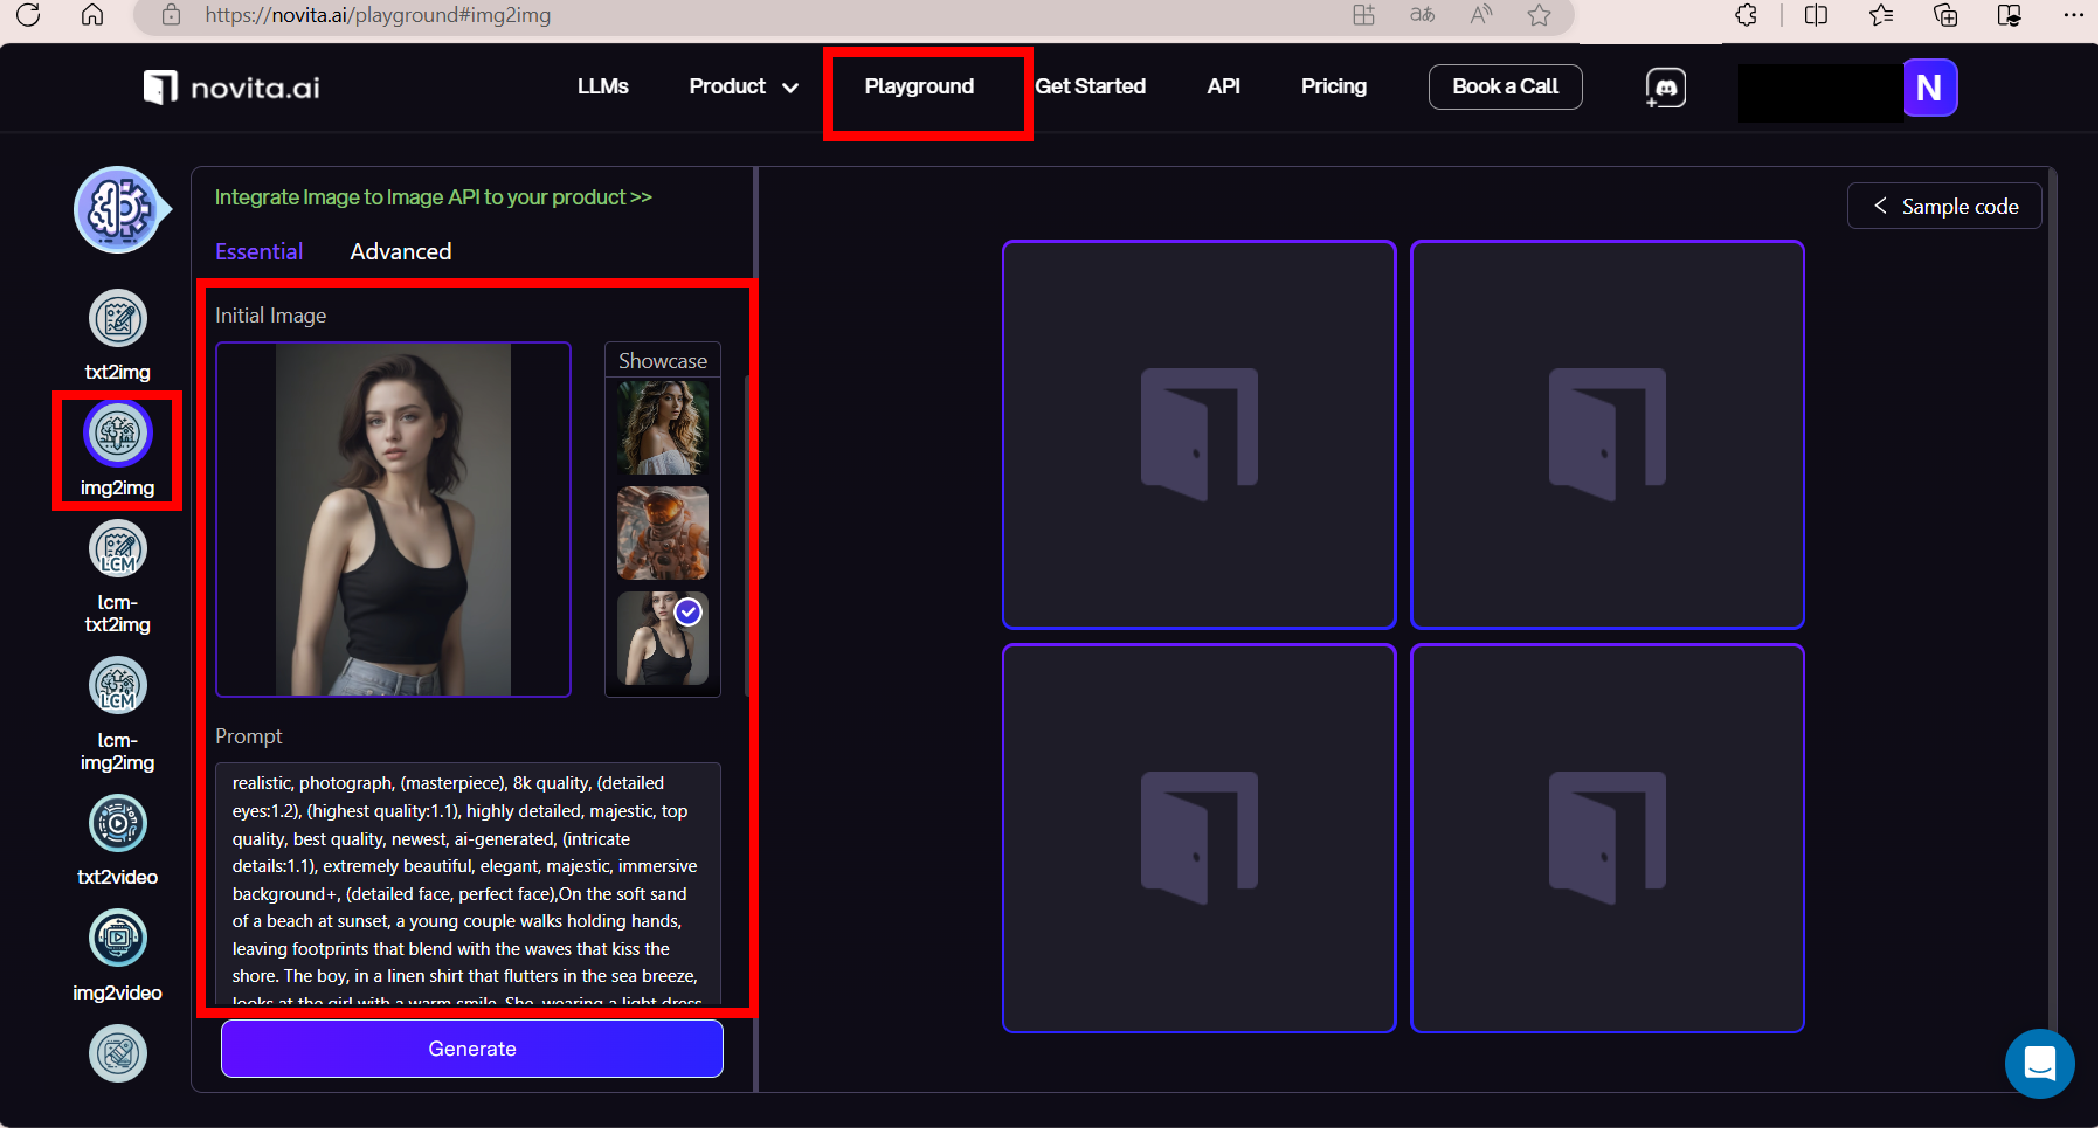Switch to the txt2video tool
2098x1128 pixels.
118,825
